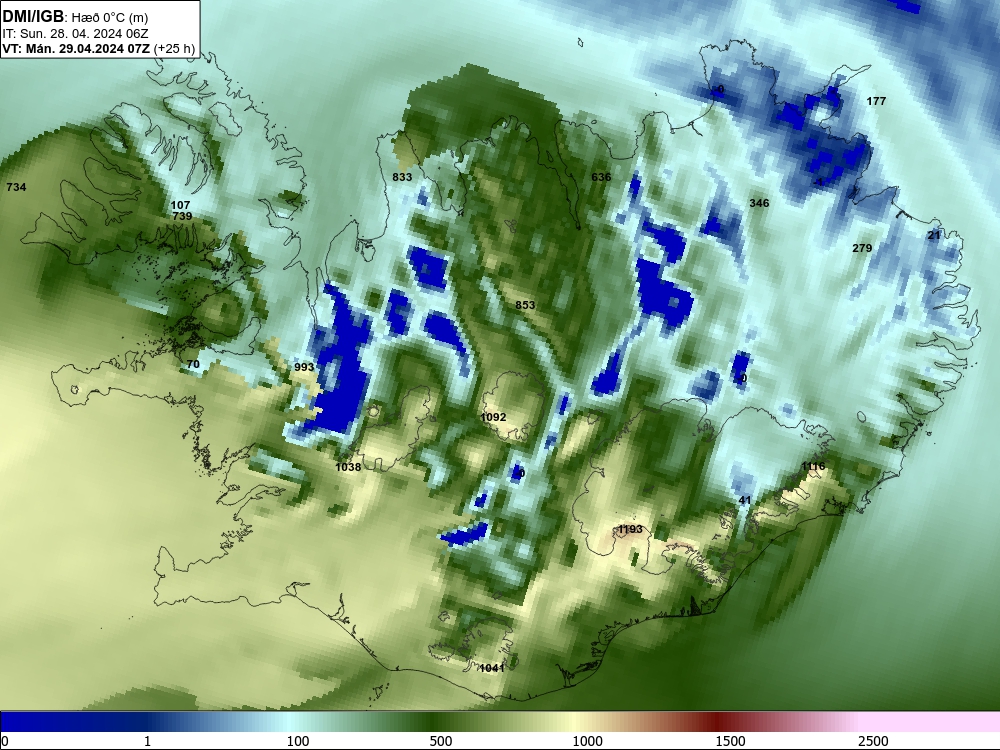Click the map value 739
This screenshot has height=750, width=1000.
[x=182, y=216]
